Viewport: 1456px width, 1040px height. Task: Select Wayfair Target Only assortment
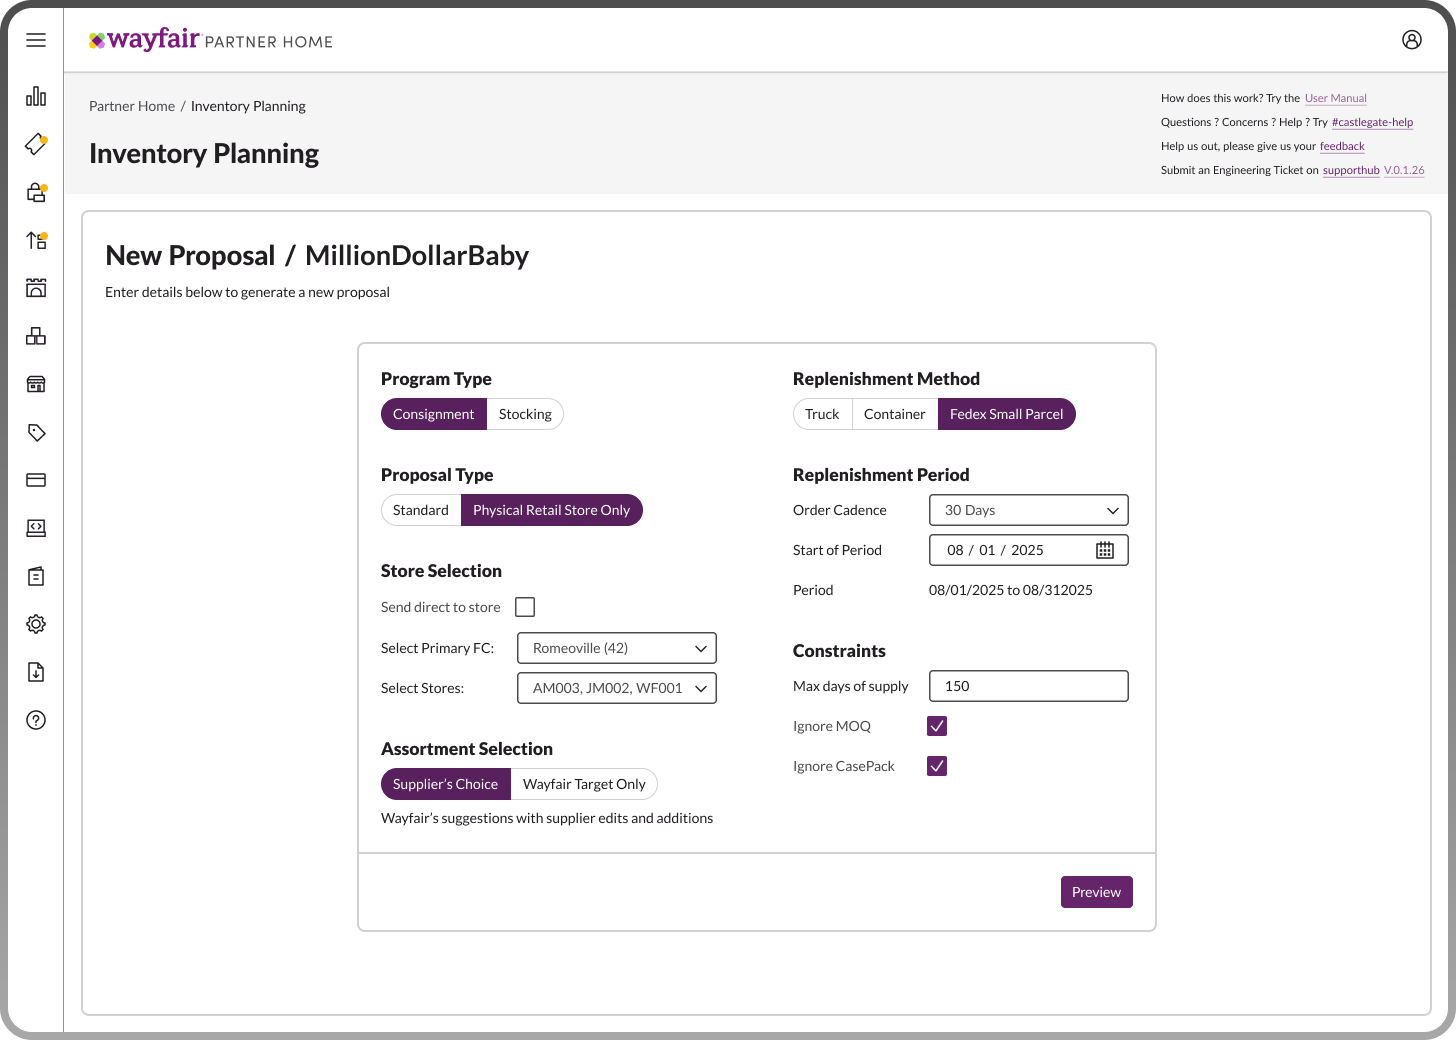(584, 784)
